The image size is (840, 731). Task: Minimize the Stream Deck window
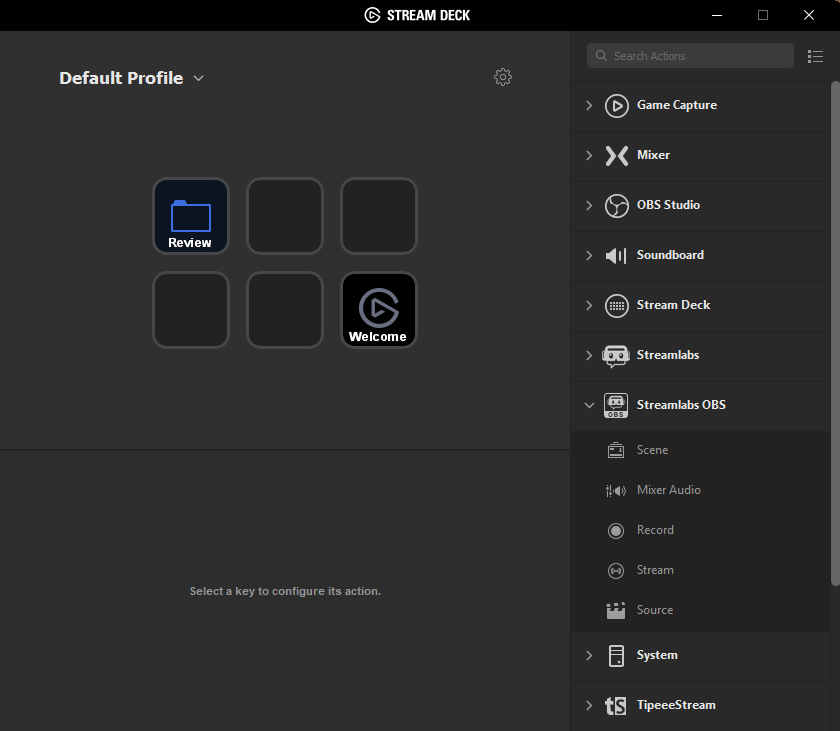coord(717,15)
